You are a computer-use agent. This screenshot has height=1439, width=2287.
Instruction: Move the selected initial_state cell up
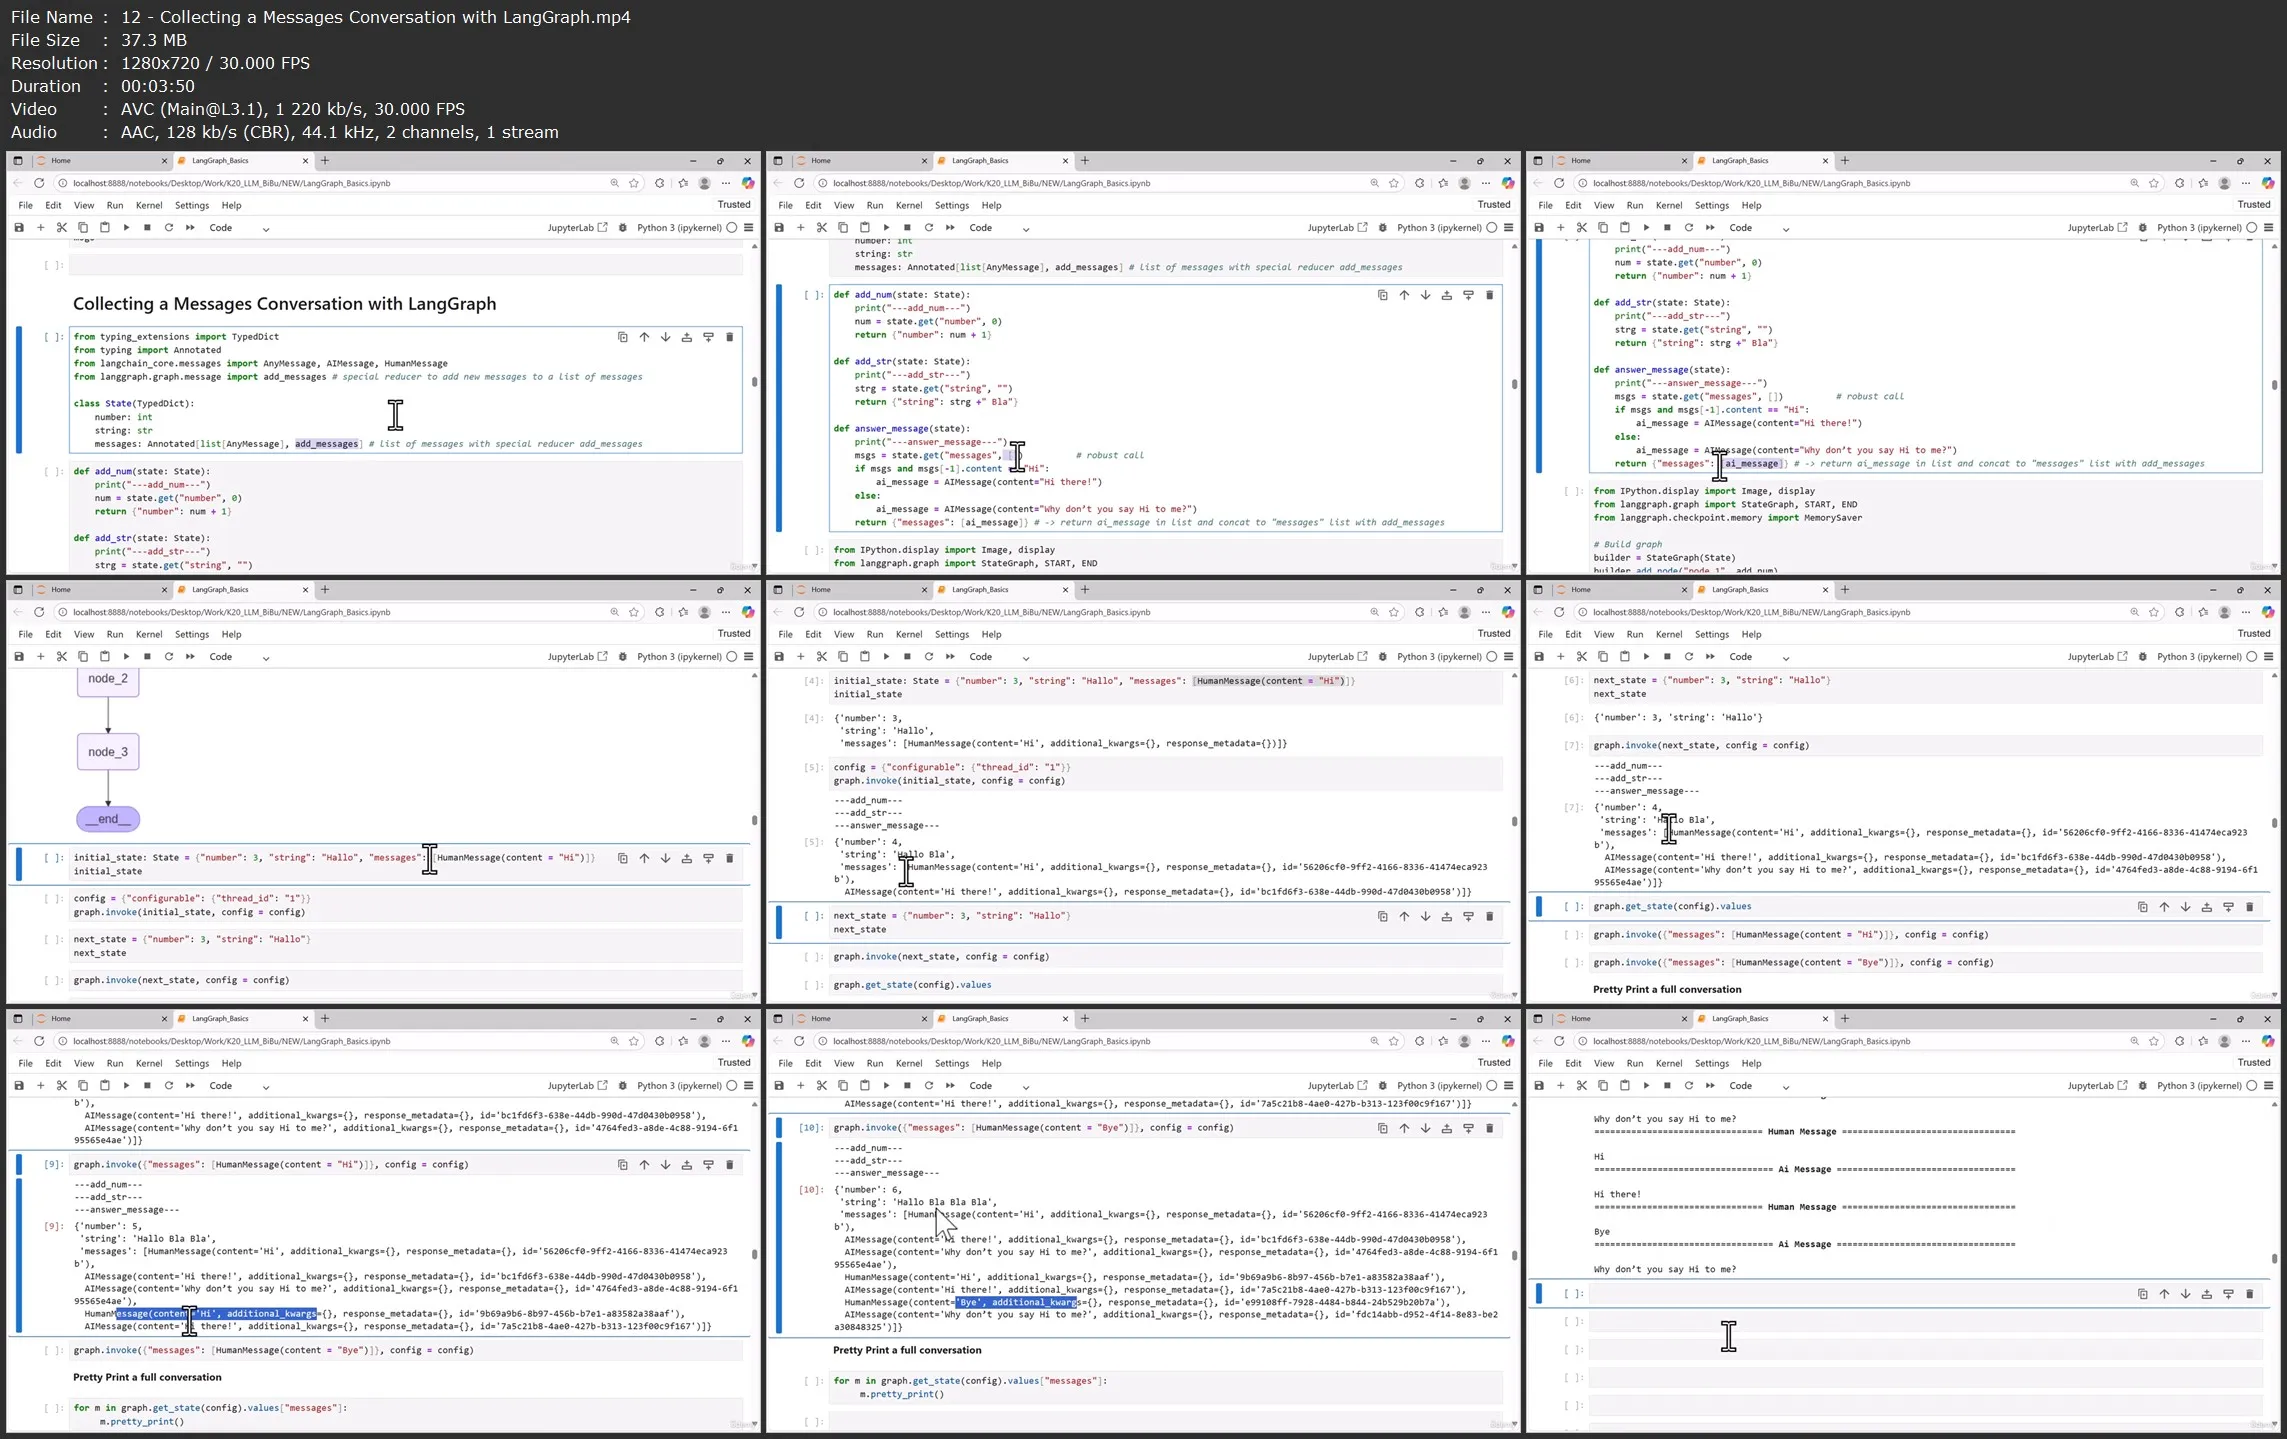(644, 858)
